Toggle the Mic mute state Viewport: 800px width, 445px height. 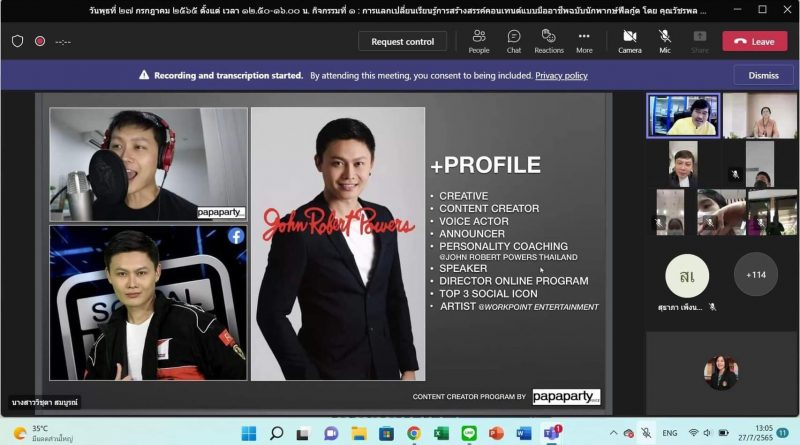(665, 41)
